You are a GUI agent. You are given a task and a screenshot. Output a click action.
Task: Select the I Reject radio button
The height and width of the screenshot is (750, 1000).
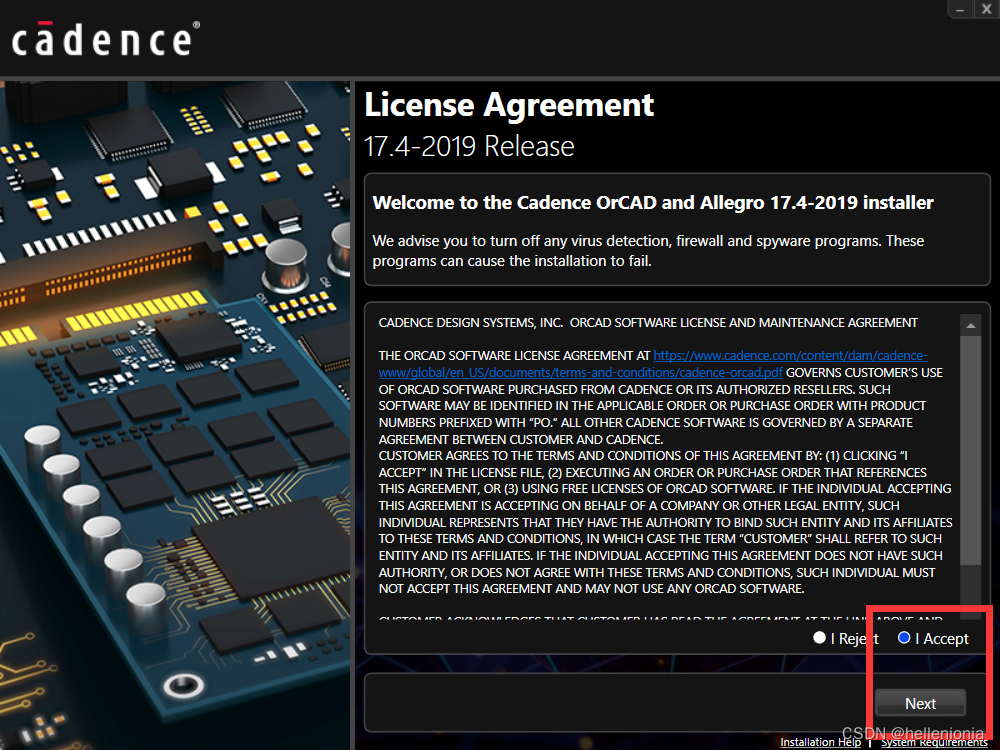pyautogui.click(x=820, y=638)
